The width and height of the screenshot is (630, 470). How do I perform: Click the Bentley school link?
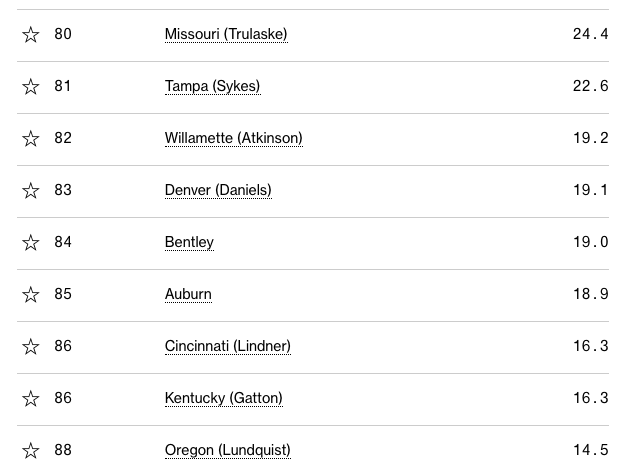[x=189, y=243]
